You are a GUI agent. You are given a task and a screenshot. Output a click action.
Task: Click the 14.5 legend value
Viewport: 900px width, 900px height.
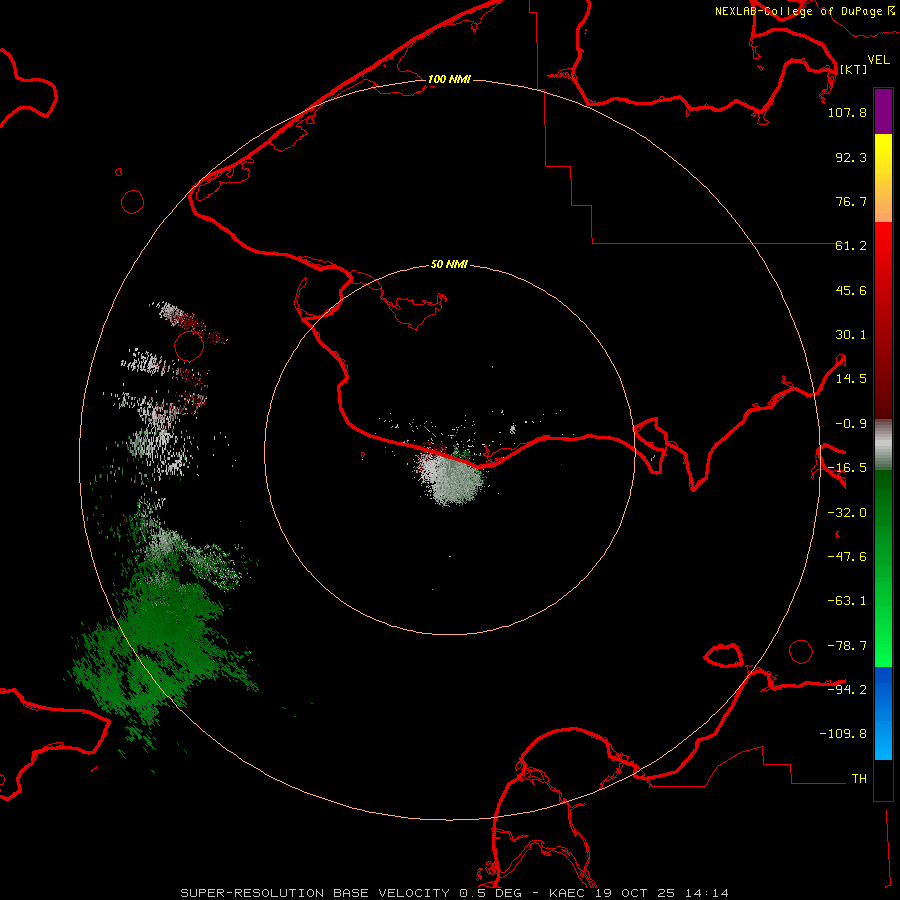(x=851, y=379)
